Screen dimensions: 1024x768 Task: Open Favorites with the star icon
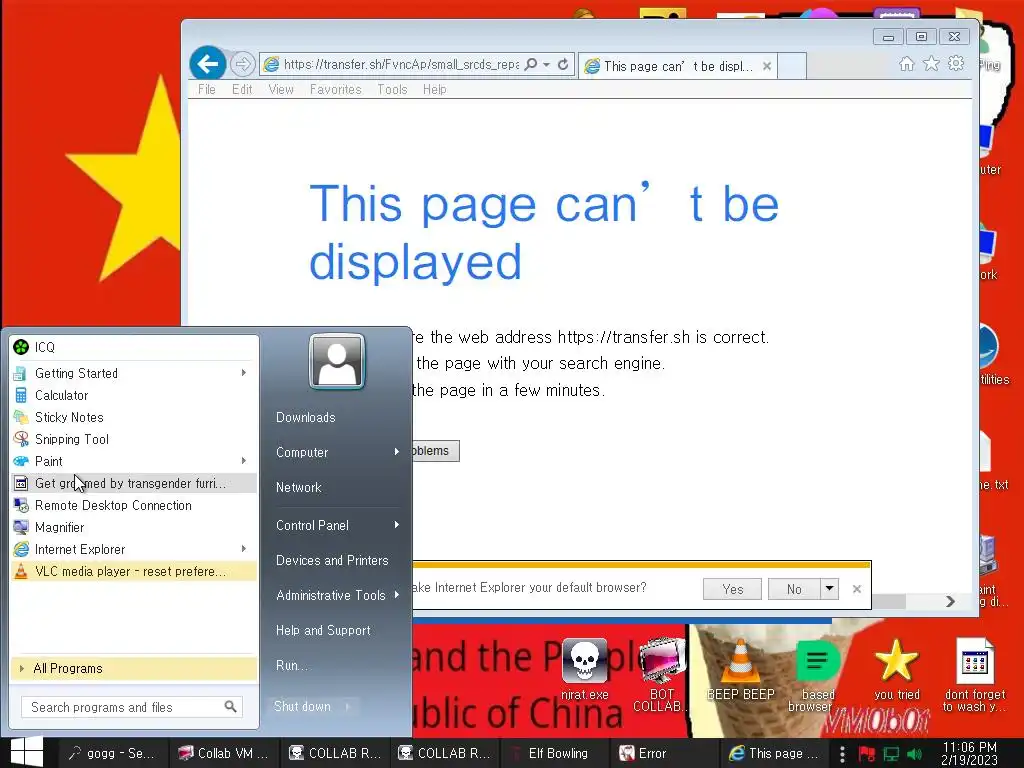931,63
